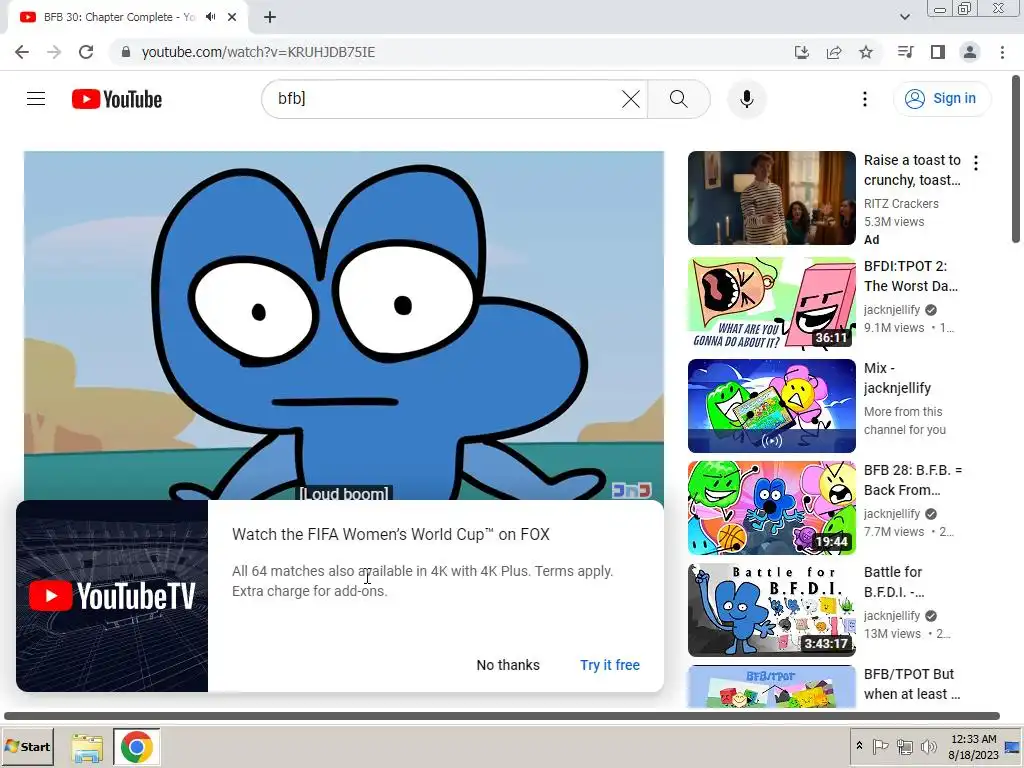
Task: Open the install app icon in address bar
Action: tap(801, 52)
